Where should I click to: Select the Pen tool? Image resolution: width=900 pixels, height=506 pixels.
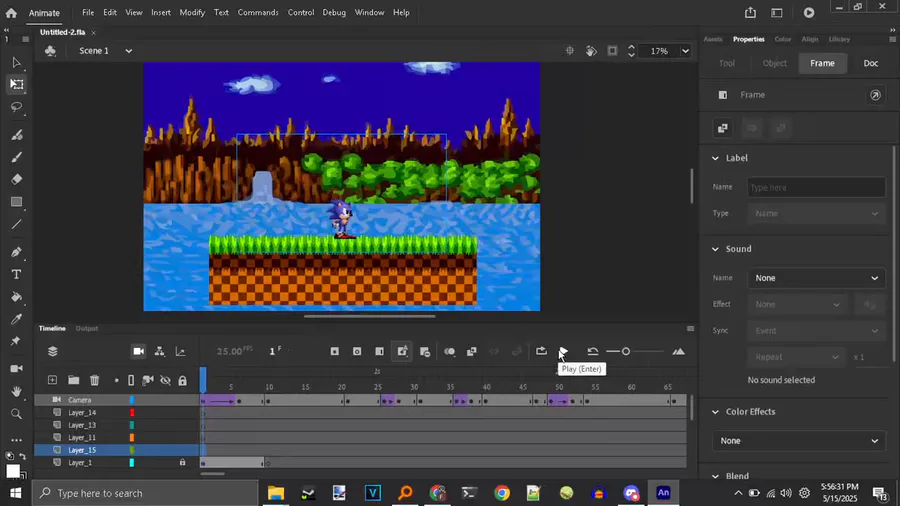(x=16, y=252)
